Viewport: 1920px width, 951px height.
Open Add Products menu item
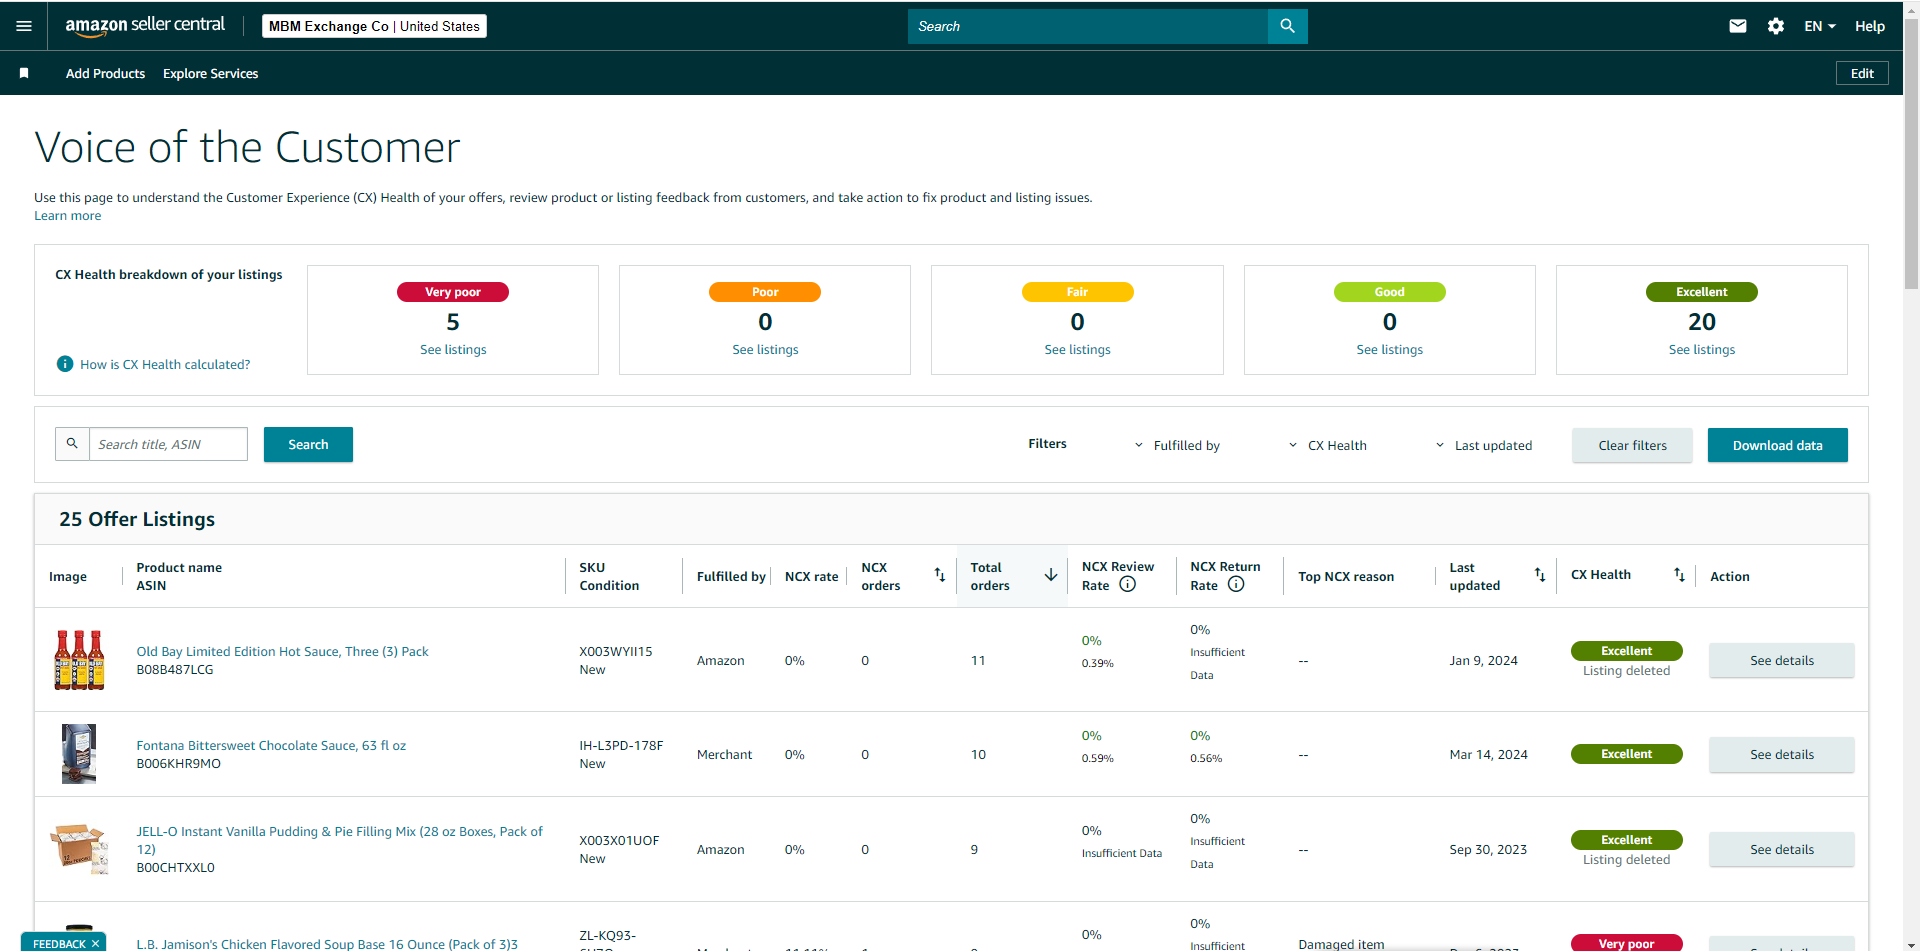[105, 73]
